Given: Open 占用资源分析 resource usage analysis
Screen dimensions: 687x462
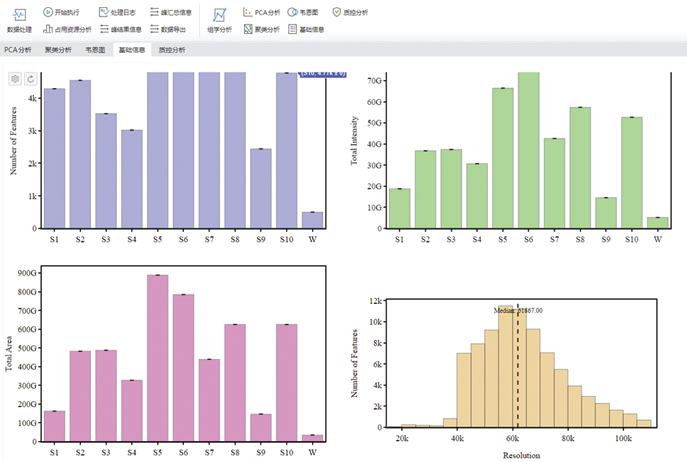Looking at the screenshot, I should [x=67, y=29].
